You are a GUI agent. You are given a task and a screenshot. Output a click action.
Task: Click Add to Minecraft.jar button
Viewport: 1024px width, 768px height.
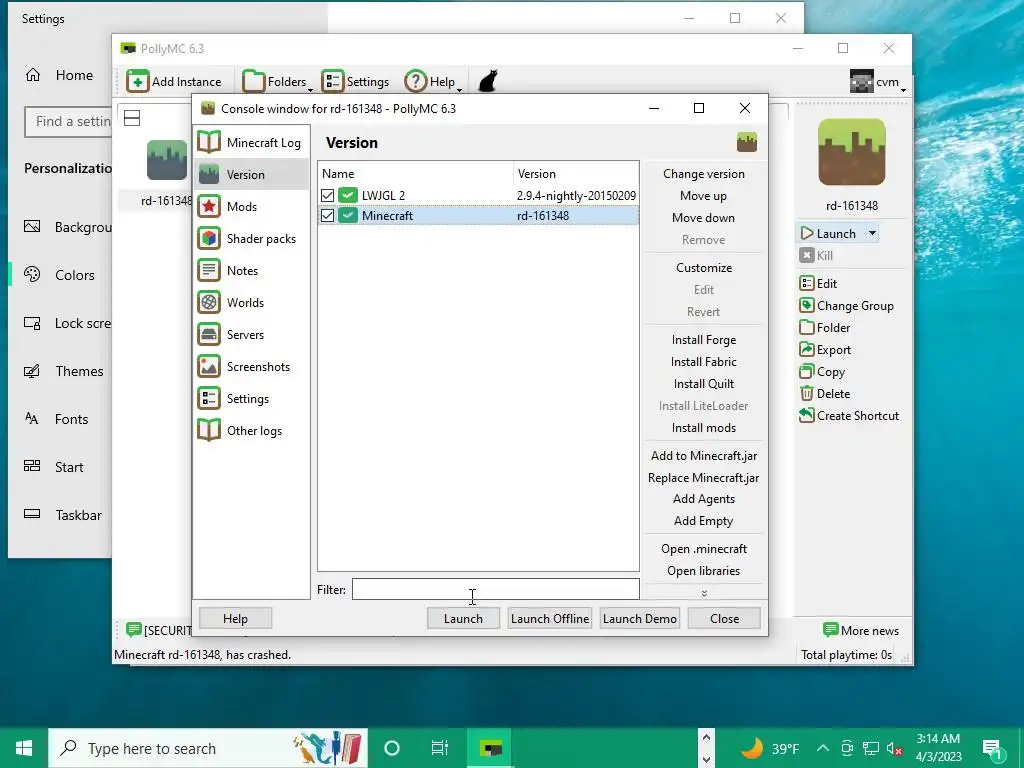(x=703, y=456)
